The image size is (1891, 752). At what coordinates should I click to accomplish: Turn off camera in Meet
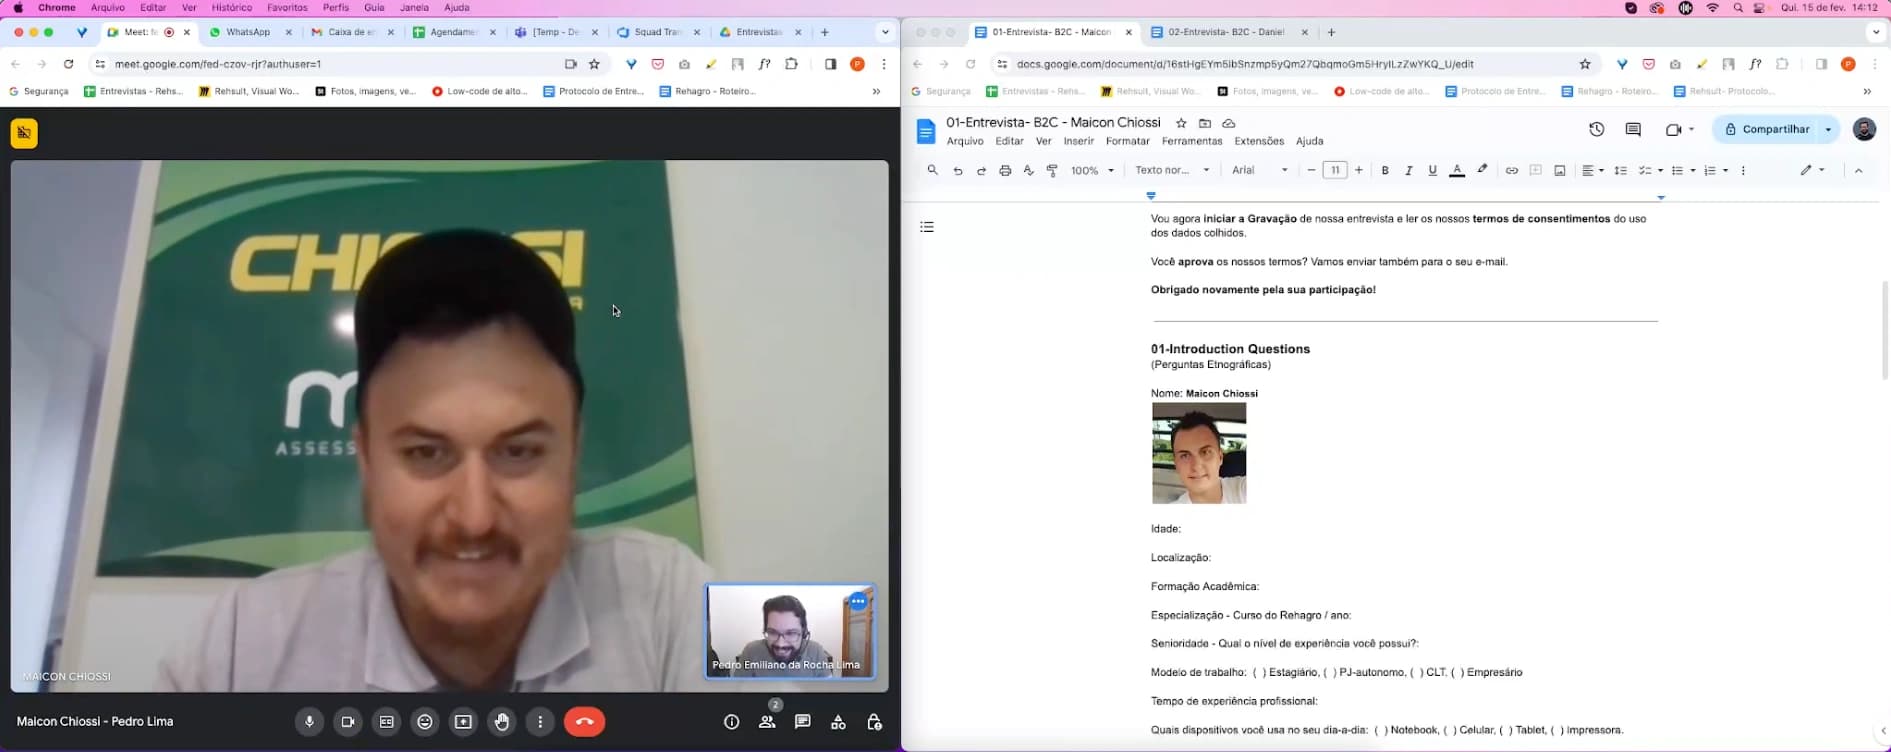tap(348, 722)
